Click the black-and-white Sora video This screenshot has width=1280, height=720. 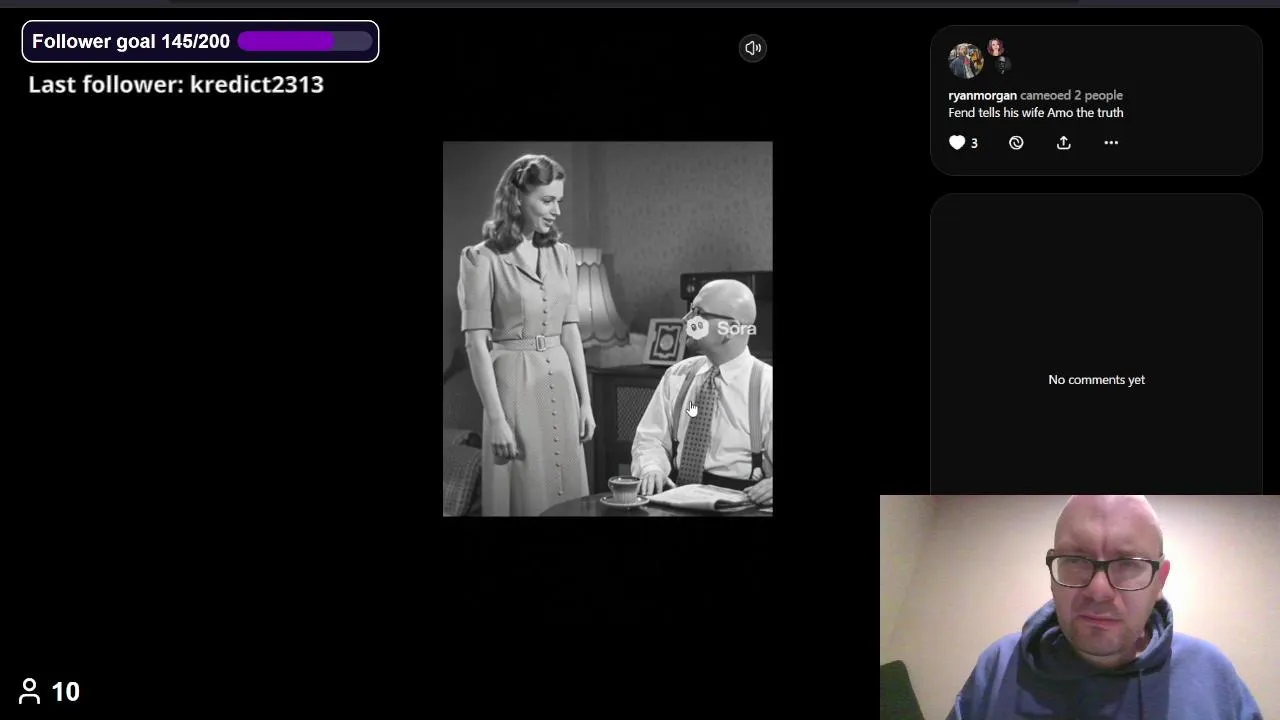pyautogui.click(x=608, y=329)
